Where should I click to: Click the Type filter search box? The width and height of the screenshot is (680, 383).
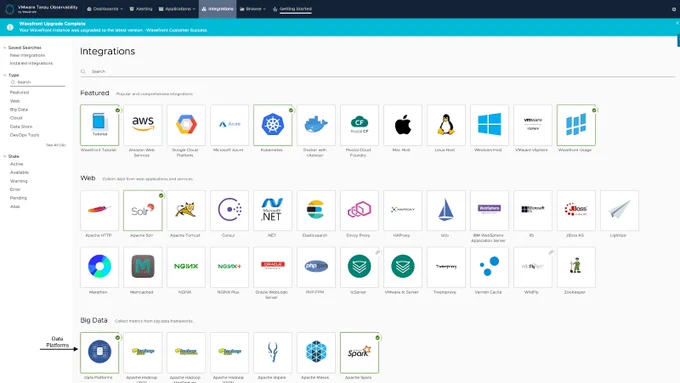[38, 82]
